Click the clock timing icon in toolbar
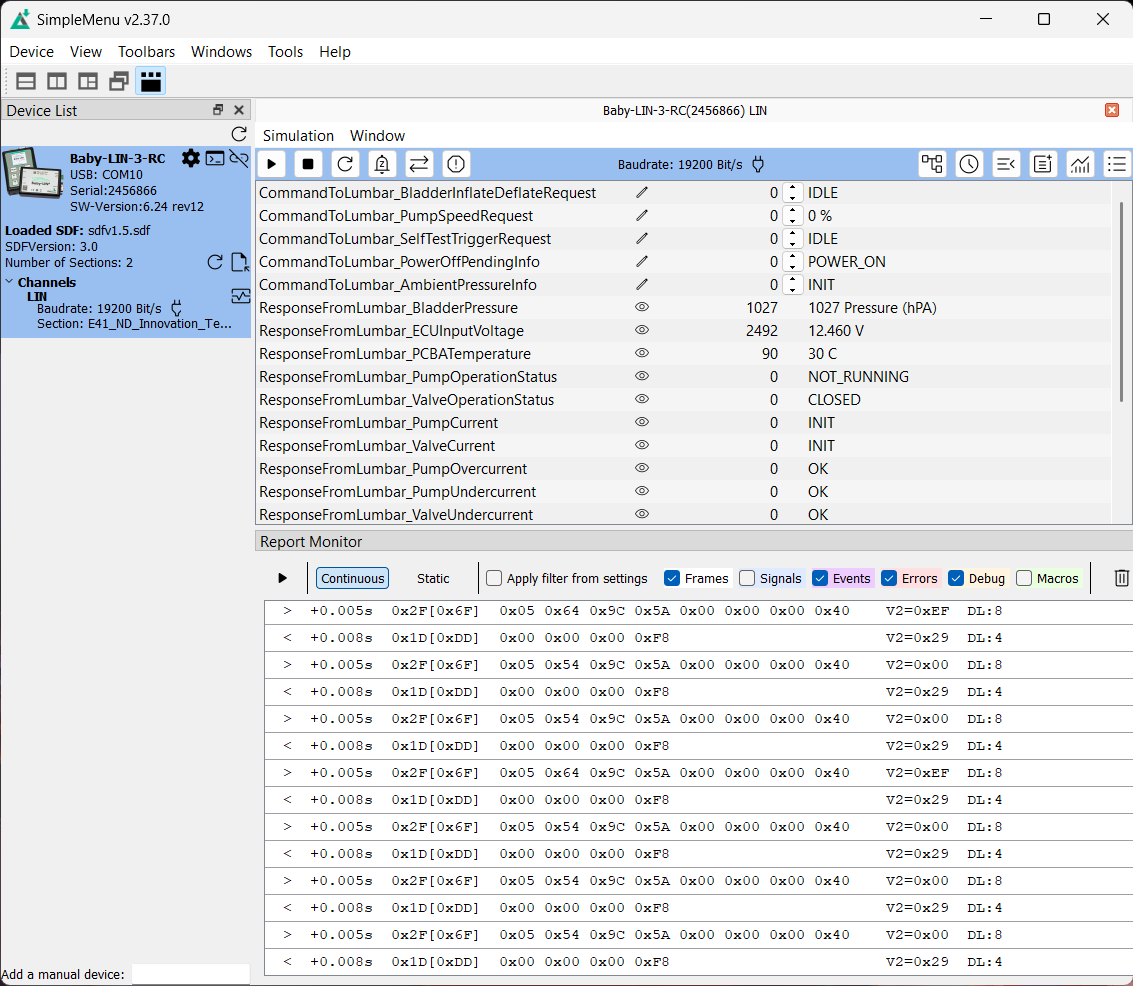This screenshot has width=1133, height=986. pos(969,164)
